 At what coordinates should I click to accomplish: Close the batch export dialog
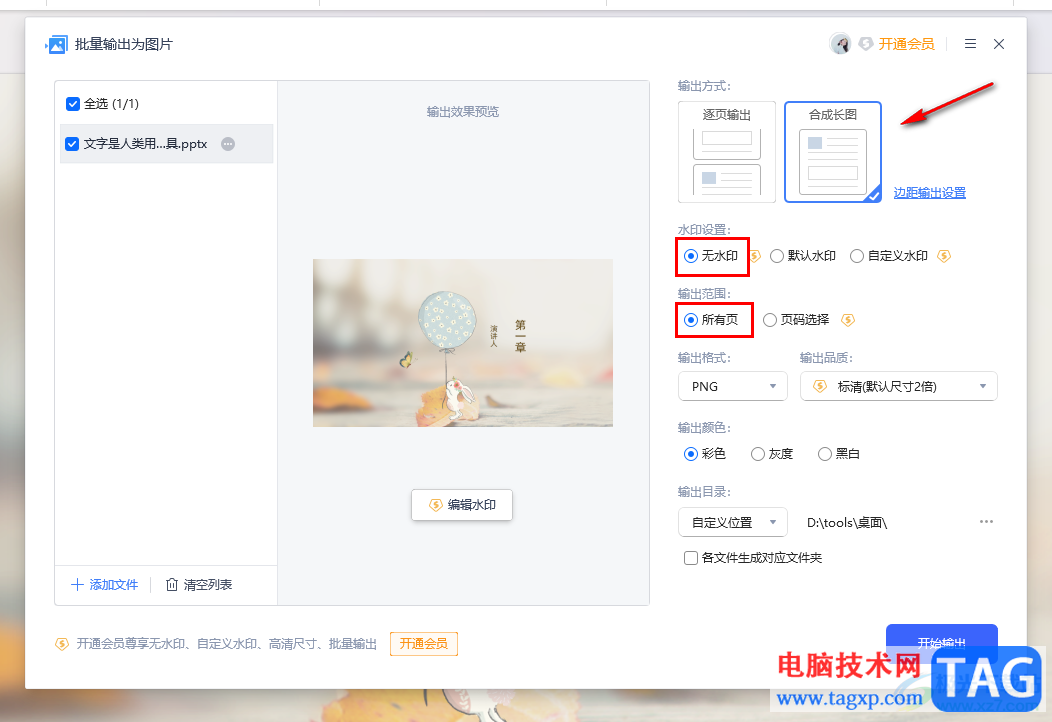(999, 44)
